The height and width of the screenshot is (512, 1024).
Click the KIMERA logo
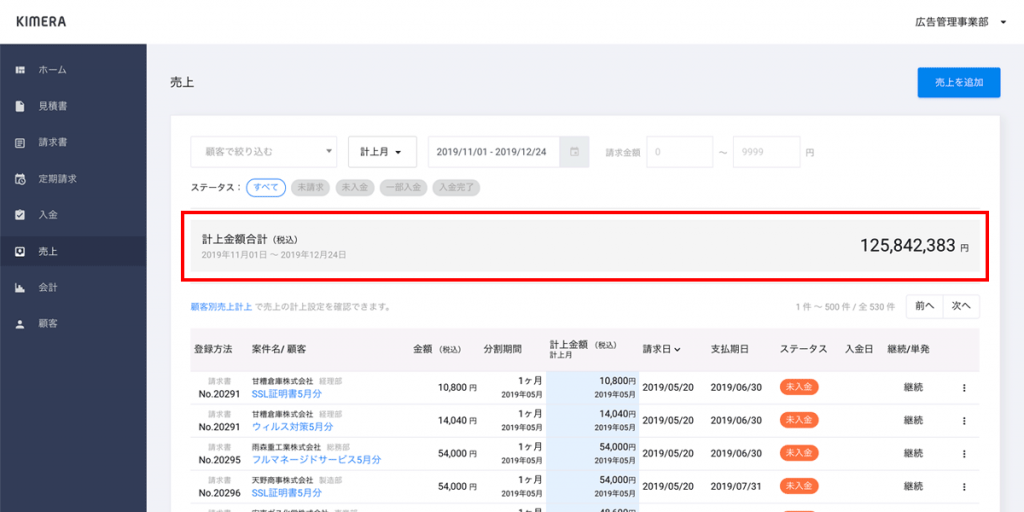pyautogui.click(x=40, y=22)
